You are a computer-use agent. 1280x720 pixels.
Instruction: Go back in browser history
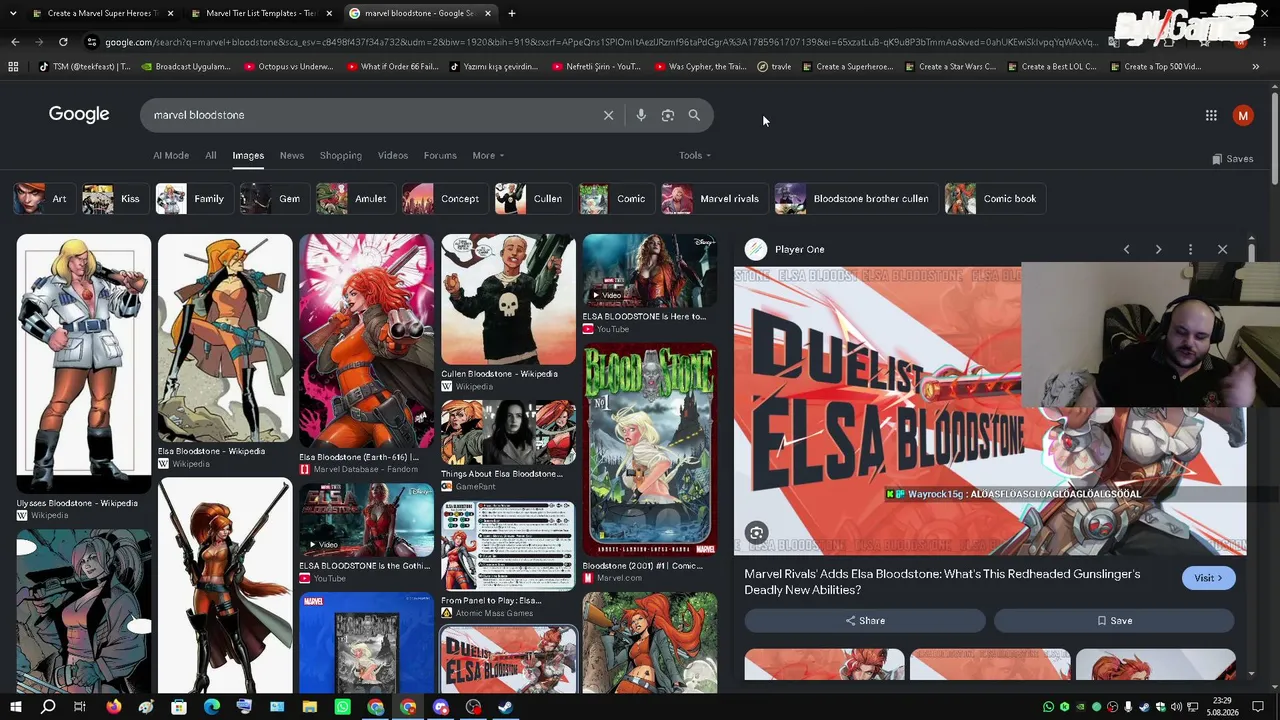pos(15,42)
